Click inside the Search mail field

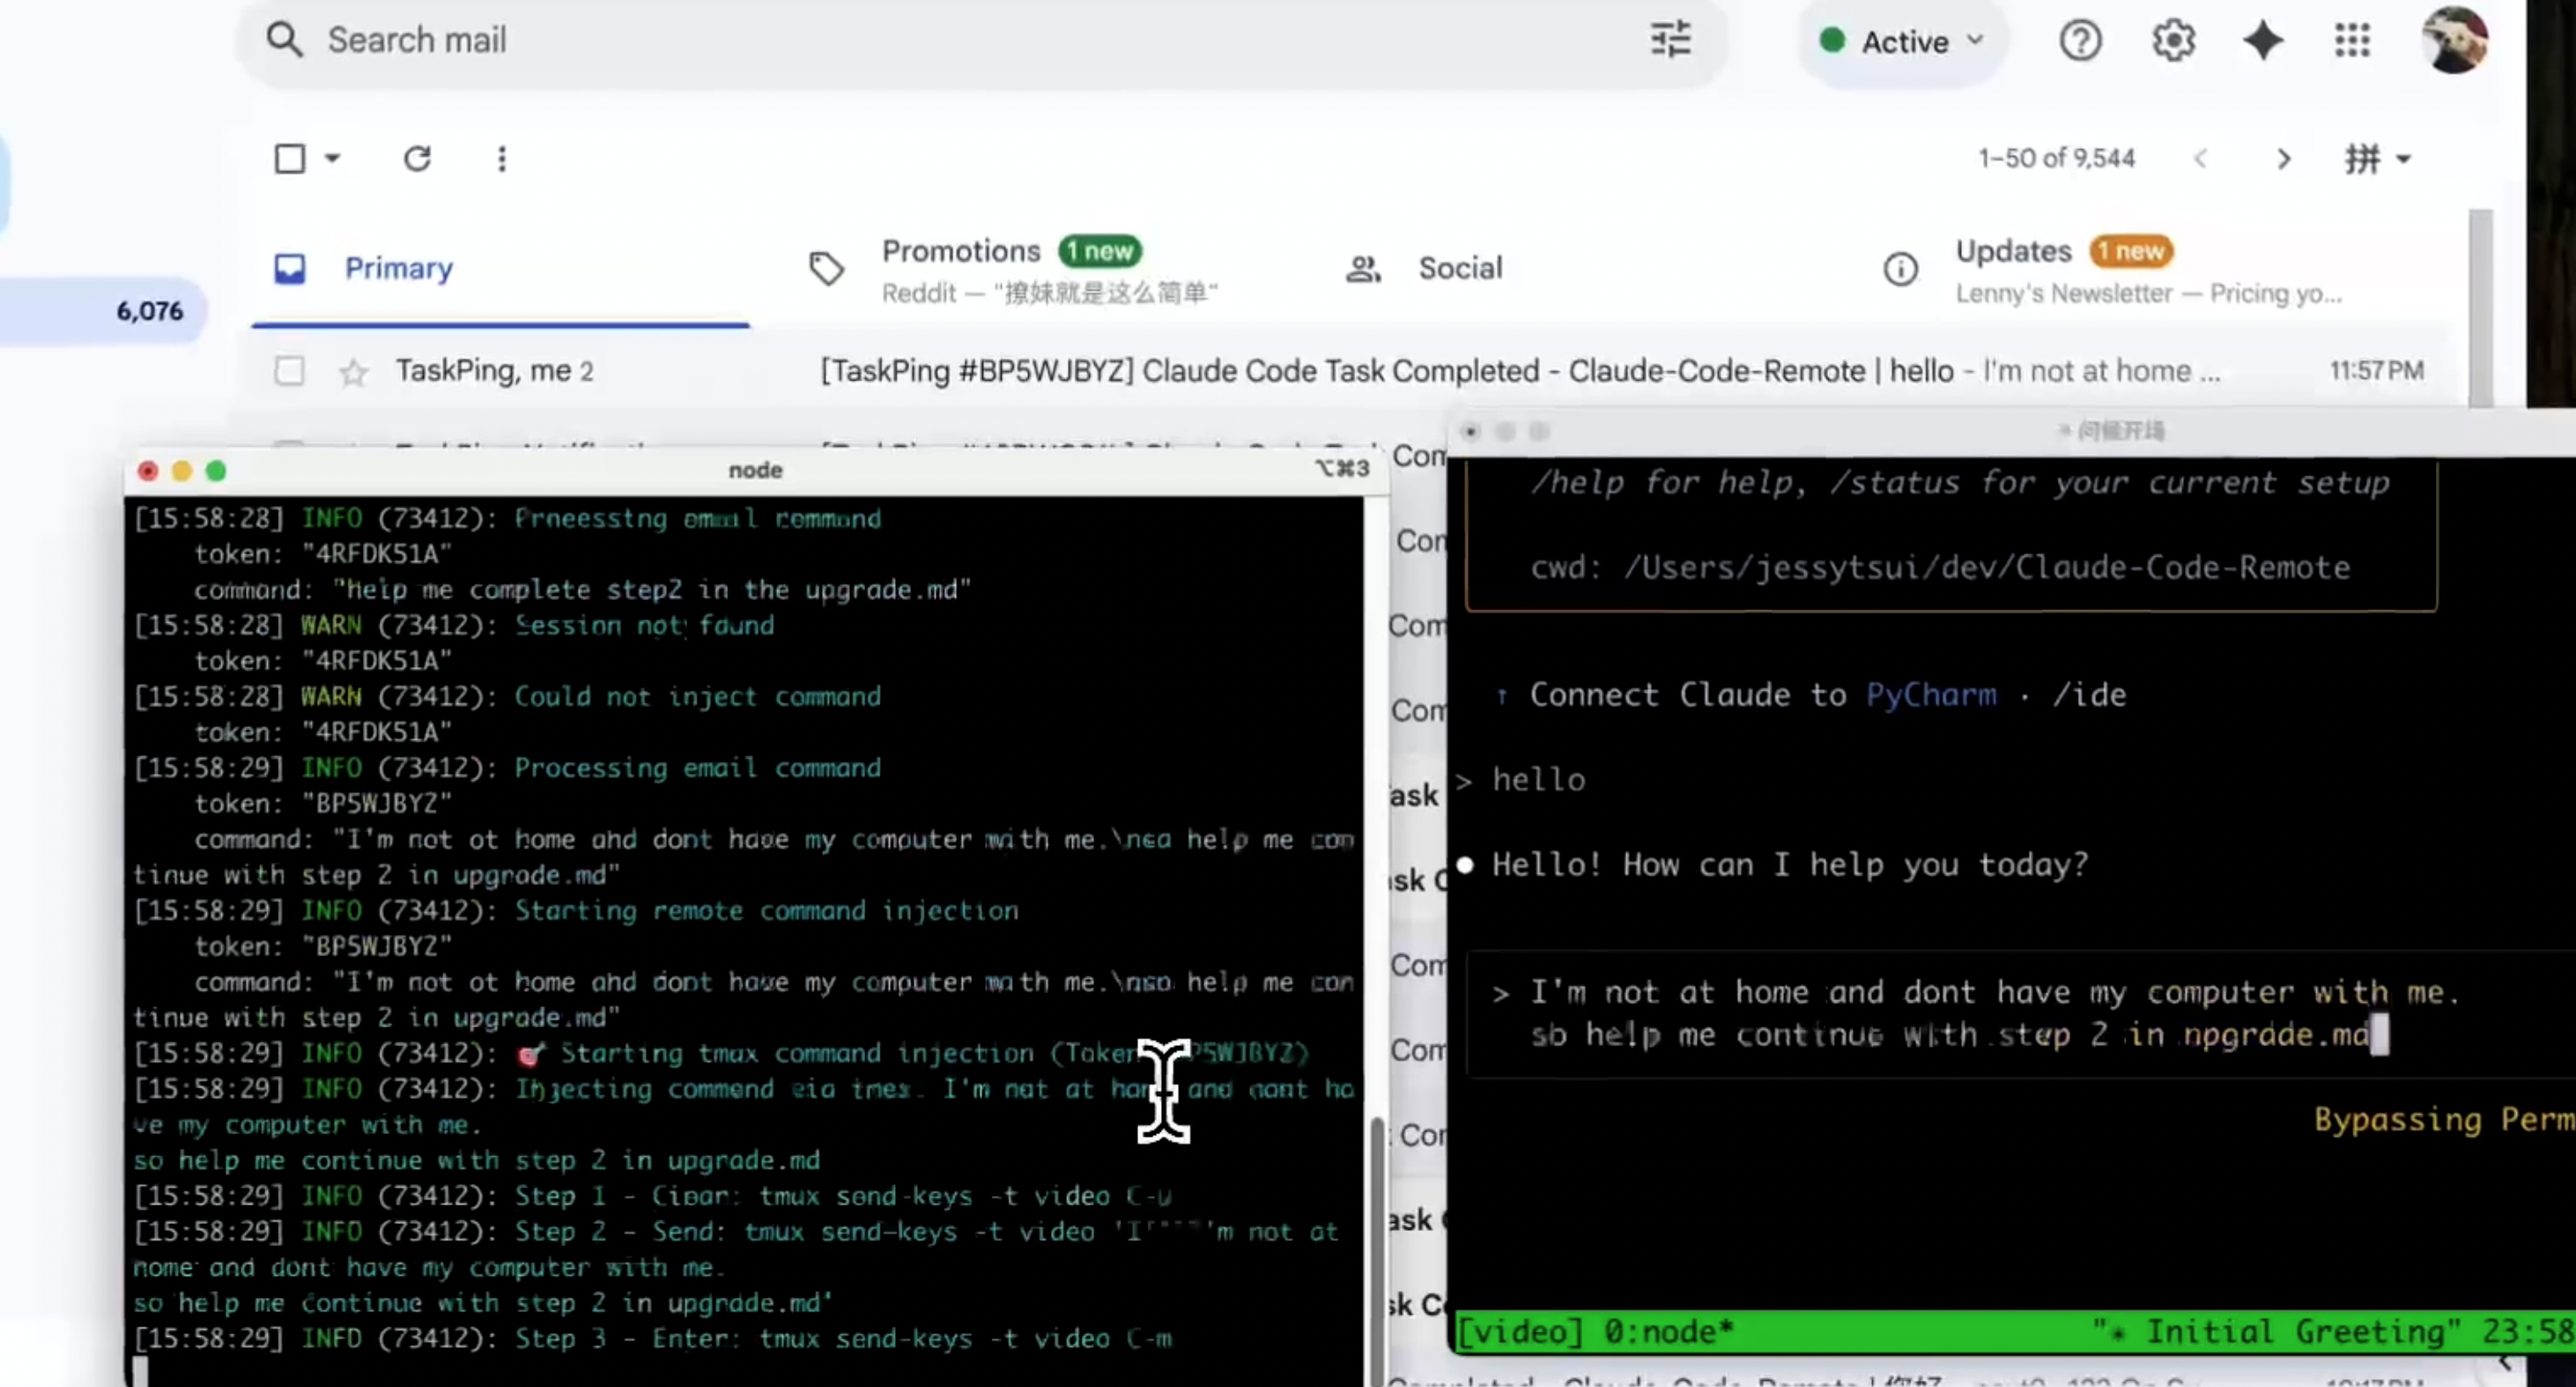click(x=700, y=40)
